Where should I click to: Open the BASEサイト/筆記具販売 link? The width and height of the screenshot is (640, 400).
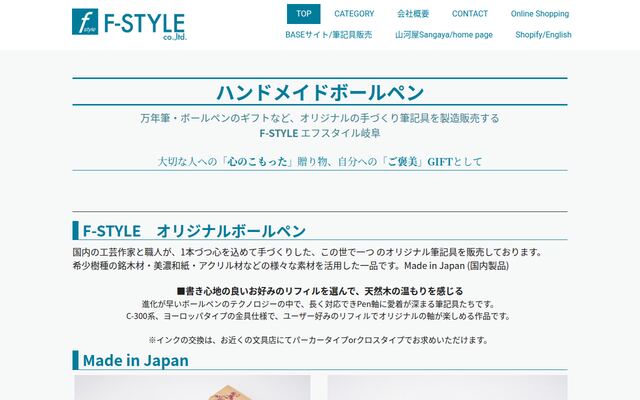(329, 35)
